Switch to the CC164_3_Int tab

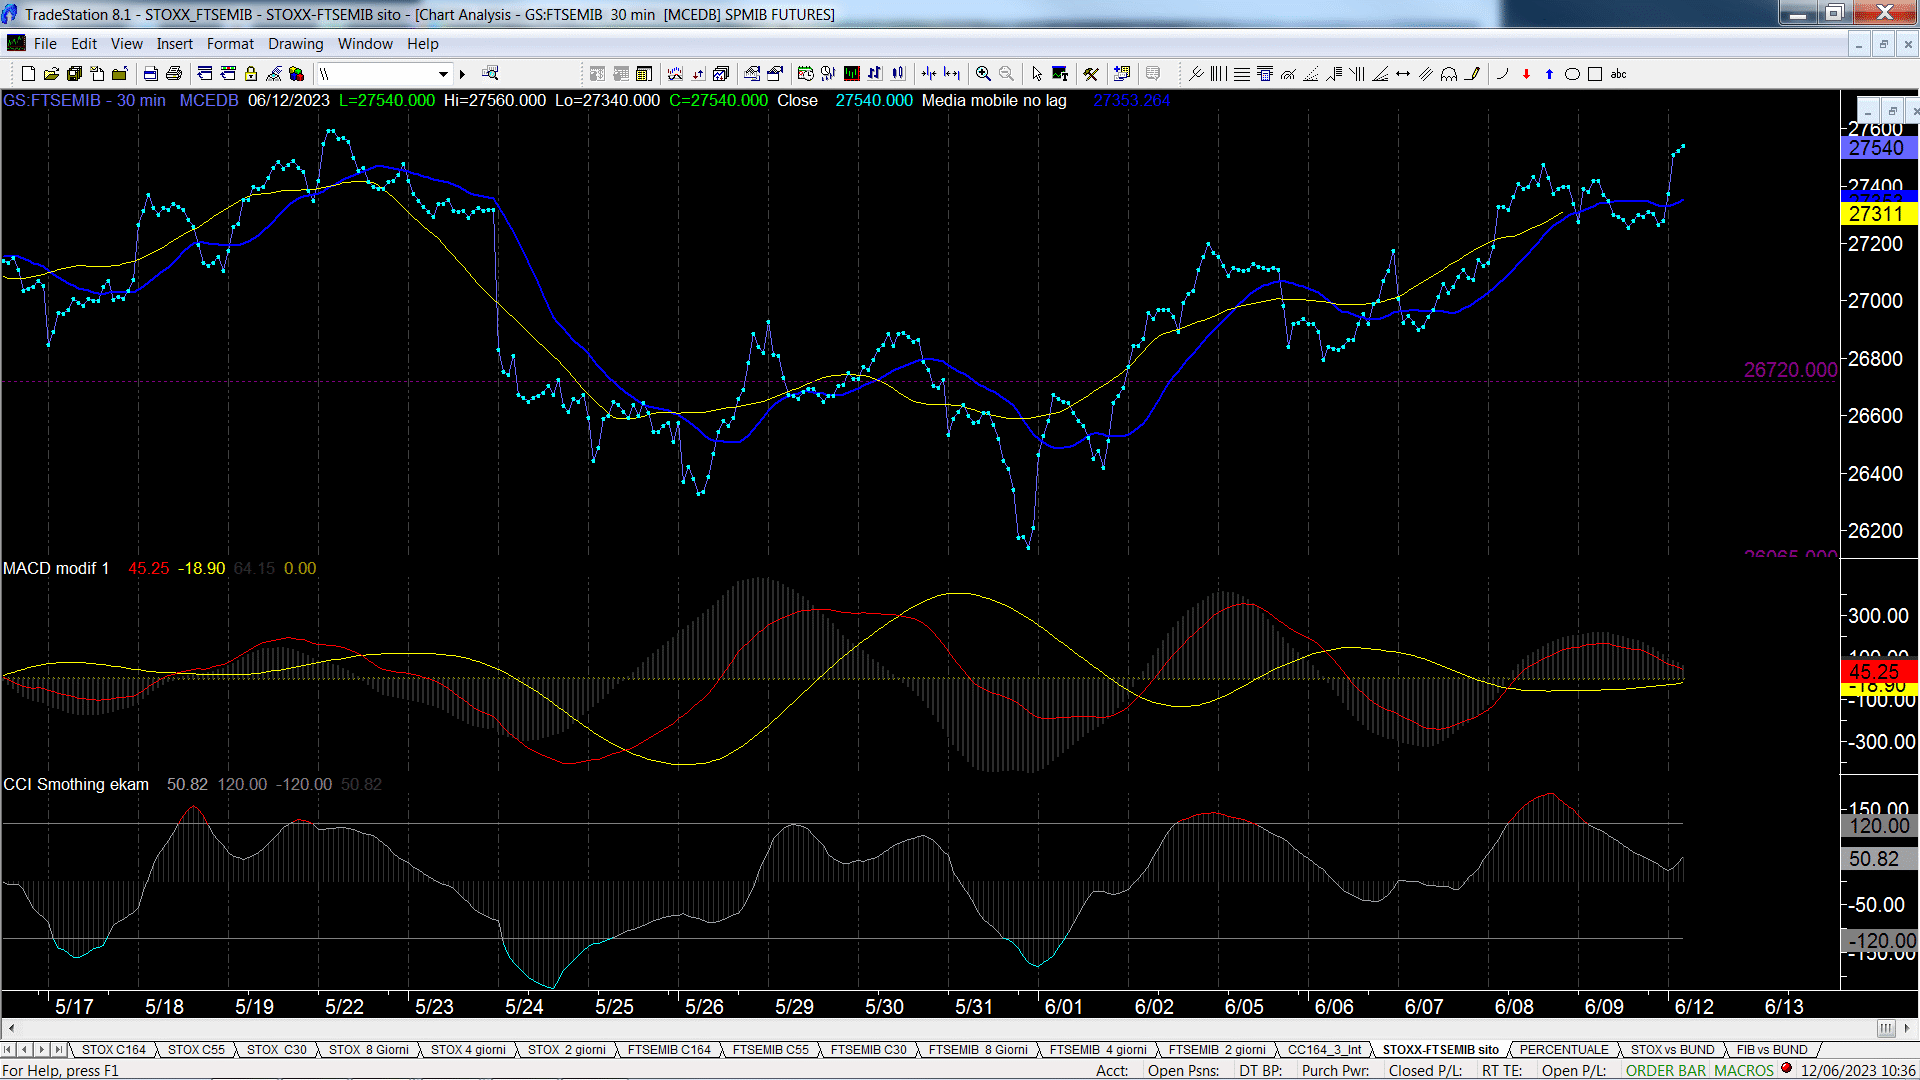pos(1325,1049)
